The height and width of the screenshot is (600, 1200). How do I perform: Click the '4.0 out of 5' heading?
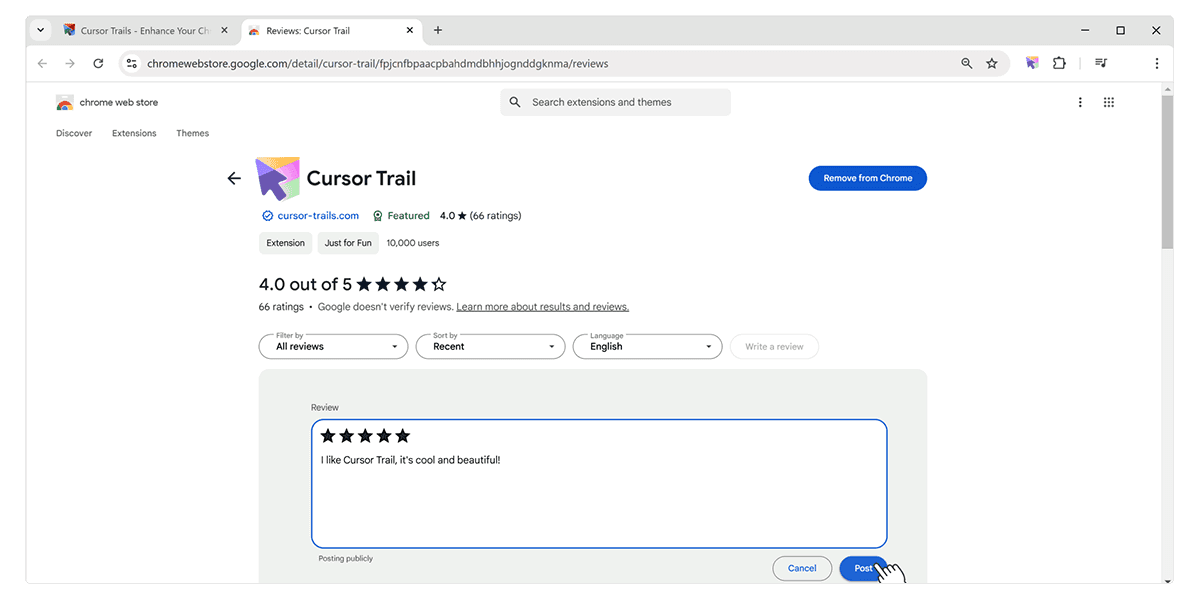[x=305, y=285]
